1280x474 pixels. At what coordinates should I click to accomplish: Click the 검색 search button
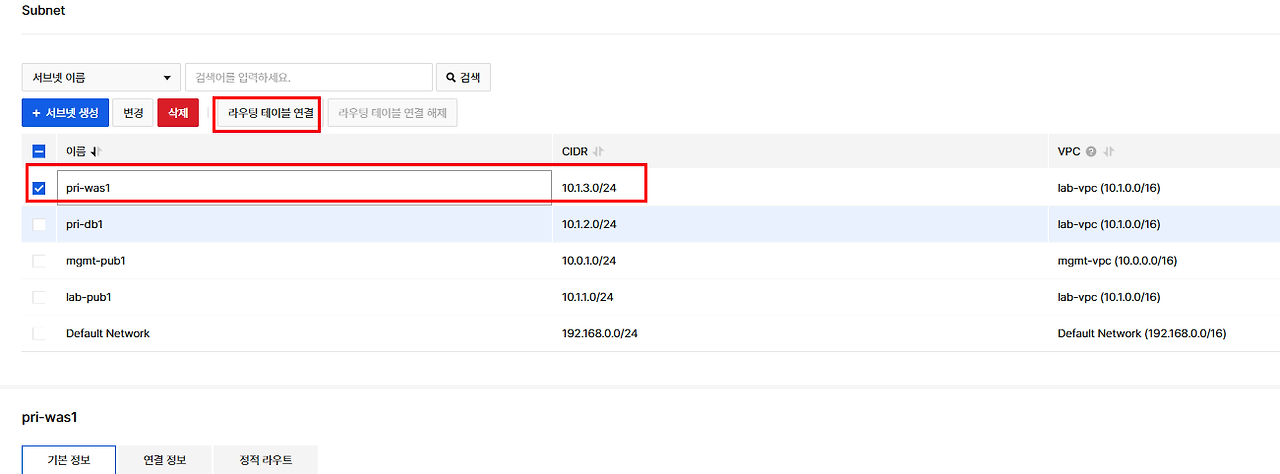[463, 77]
